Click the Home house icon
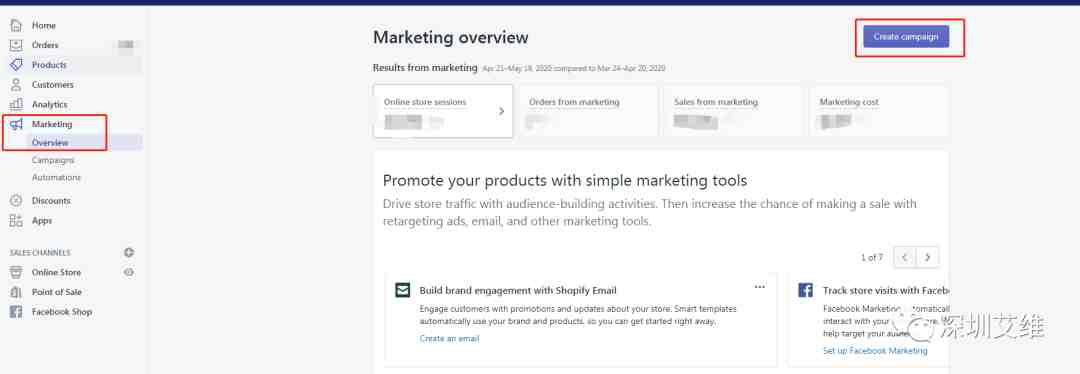The image size is (1080, 374). point(16,25)
